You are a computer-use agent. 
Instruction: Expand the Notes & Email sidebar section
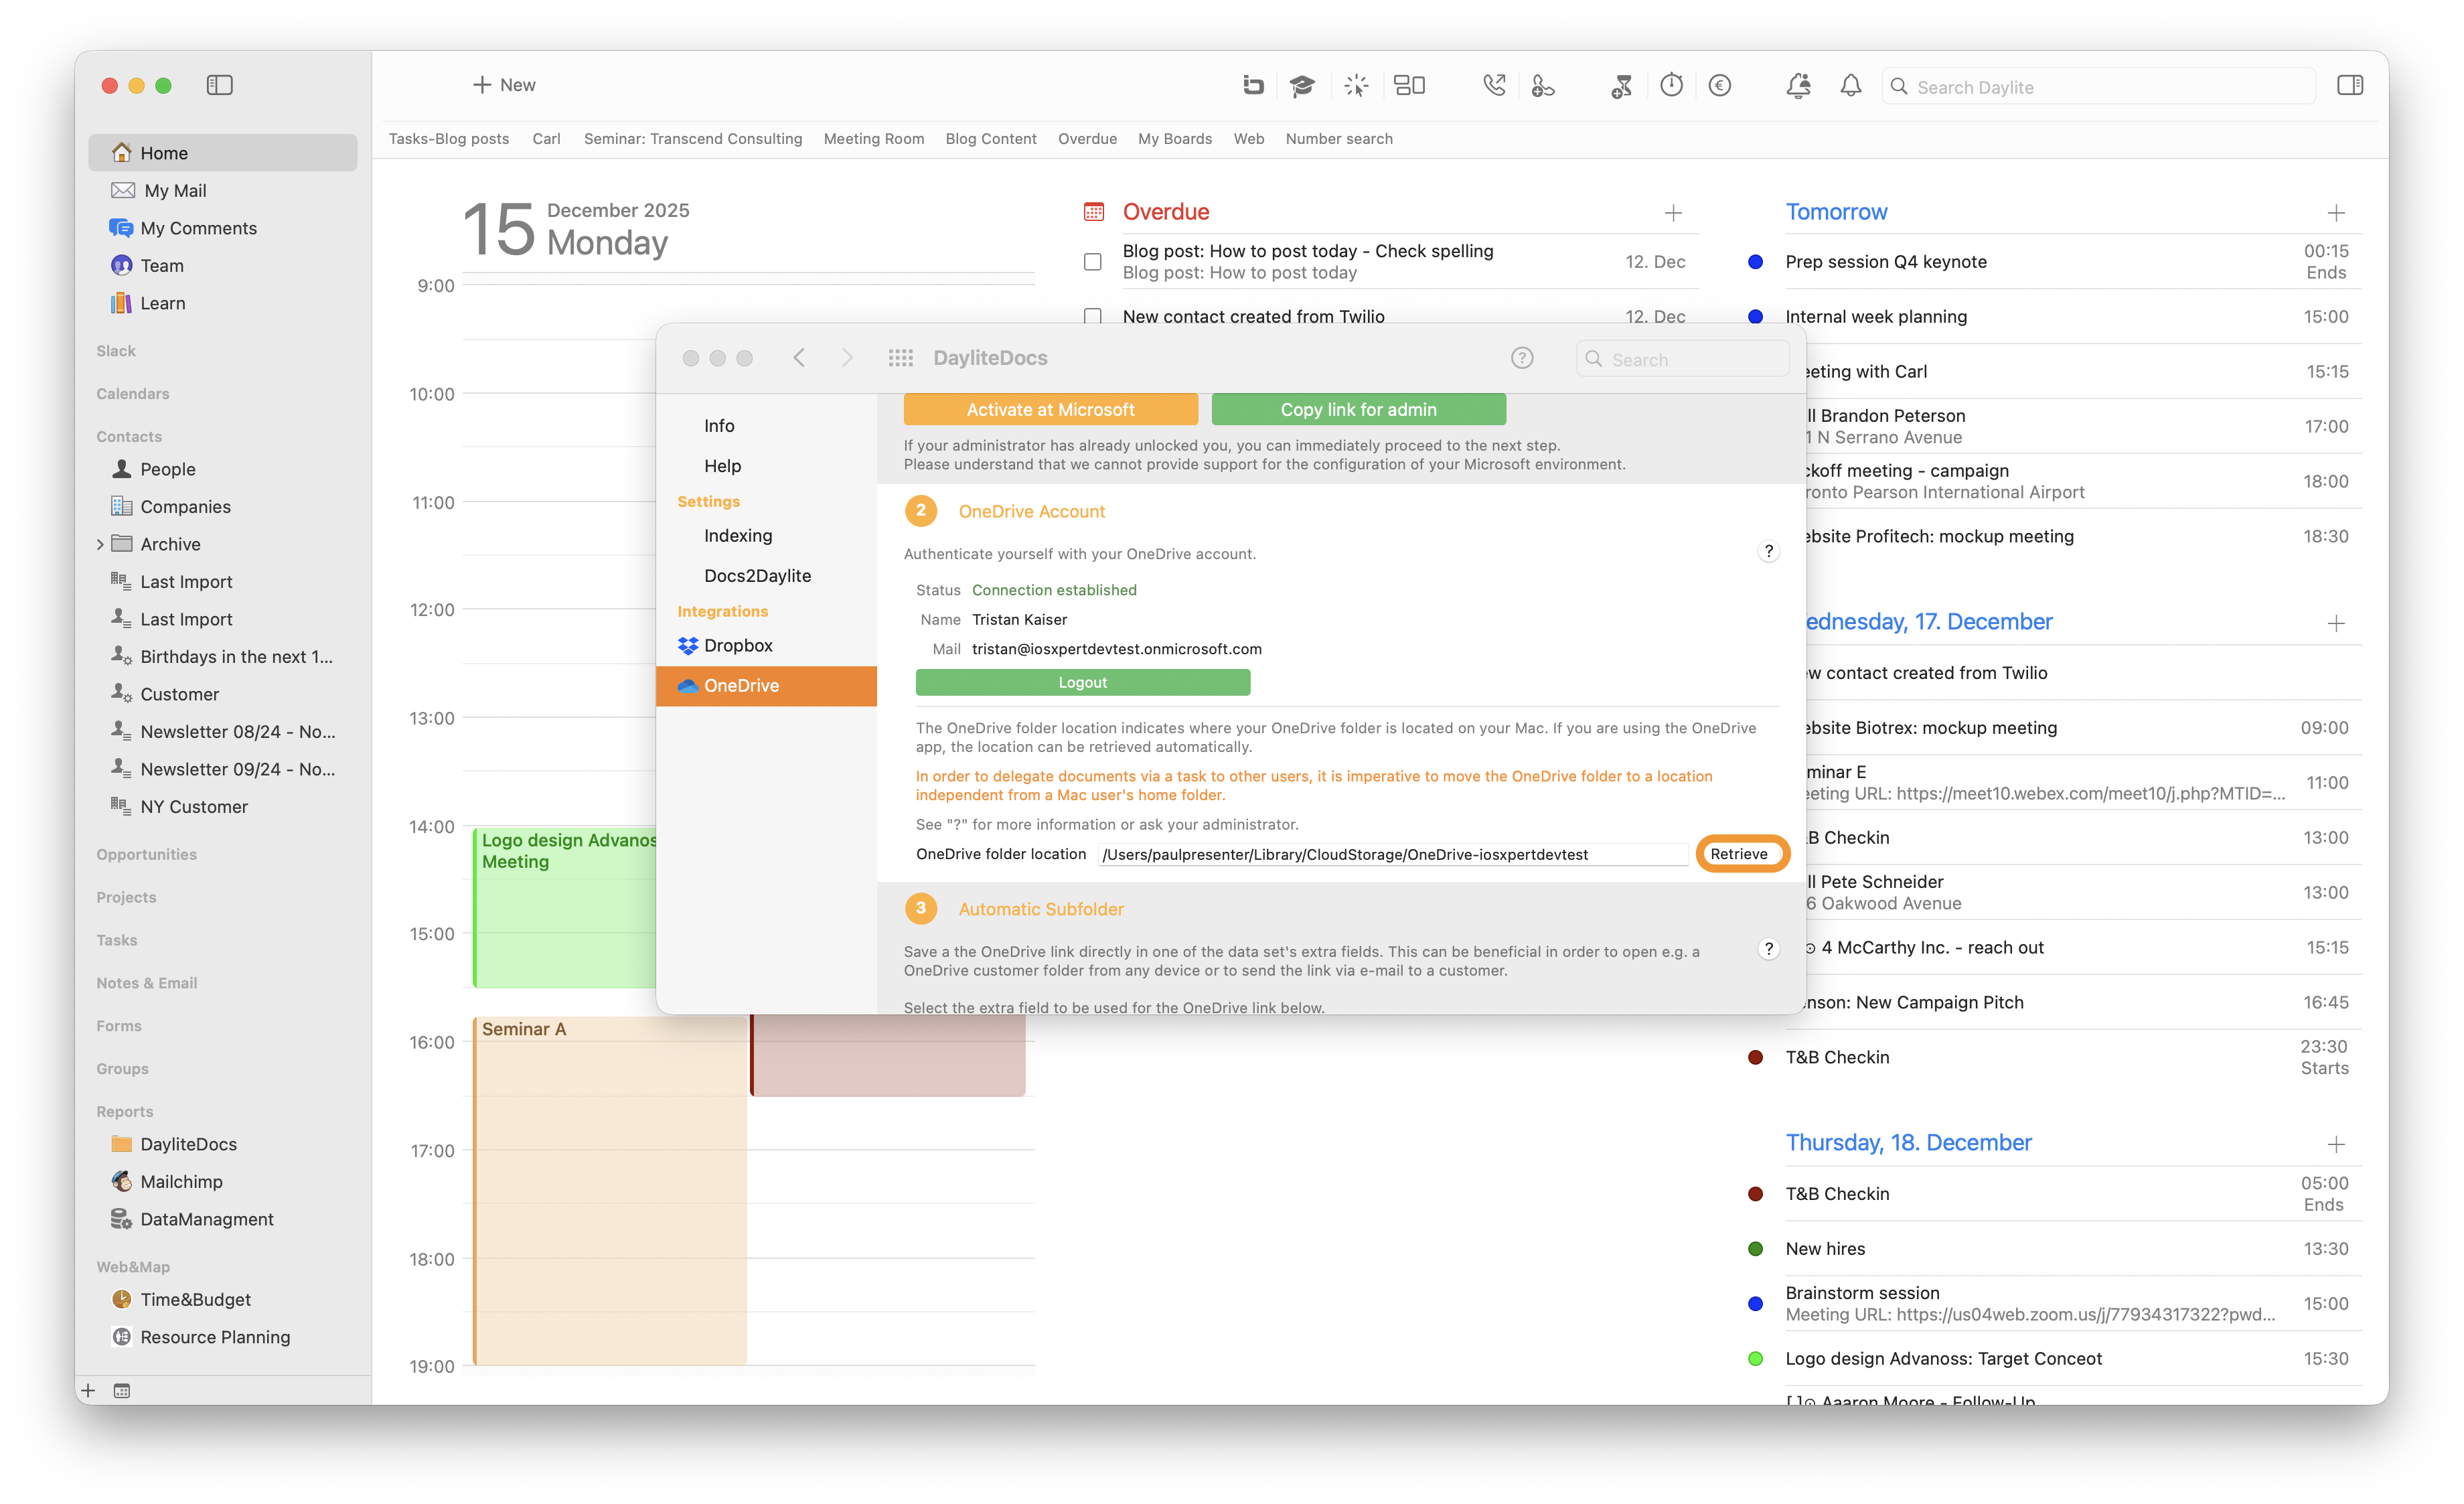point(147,984)
